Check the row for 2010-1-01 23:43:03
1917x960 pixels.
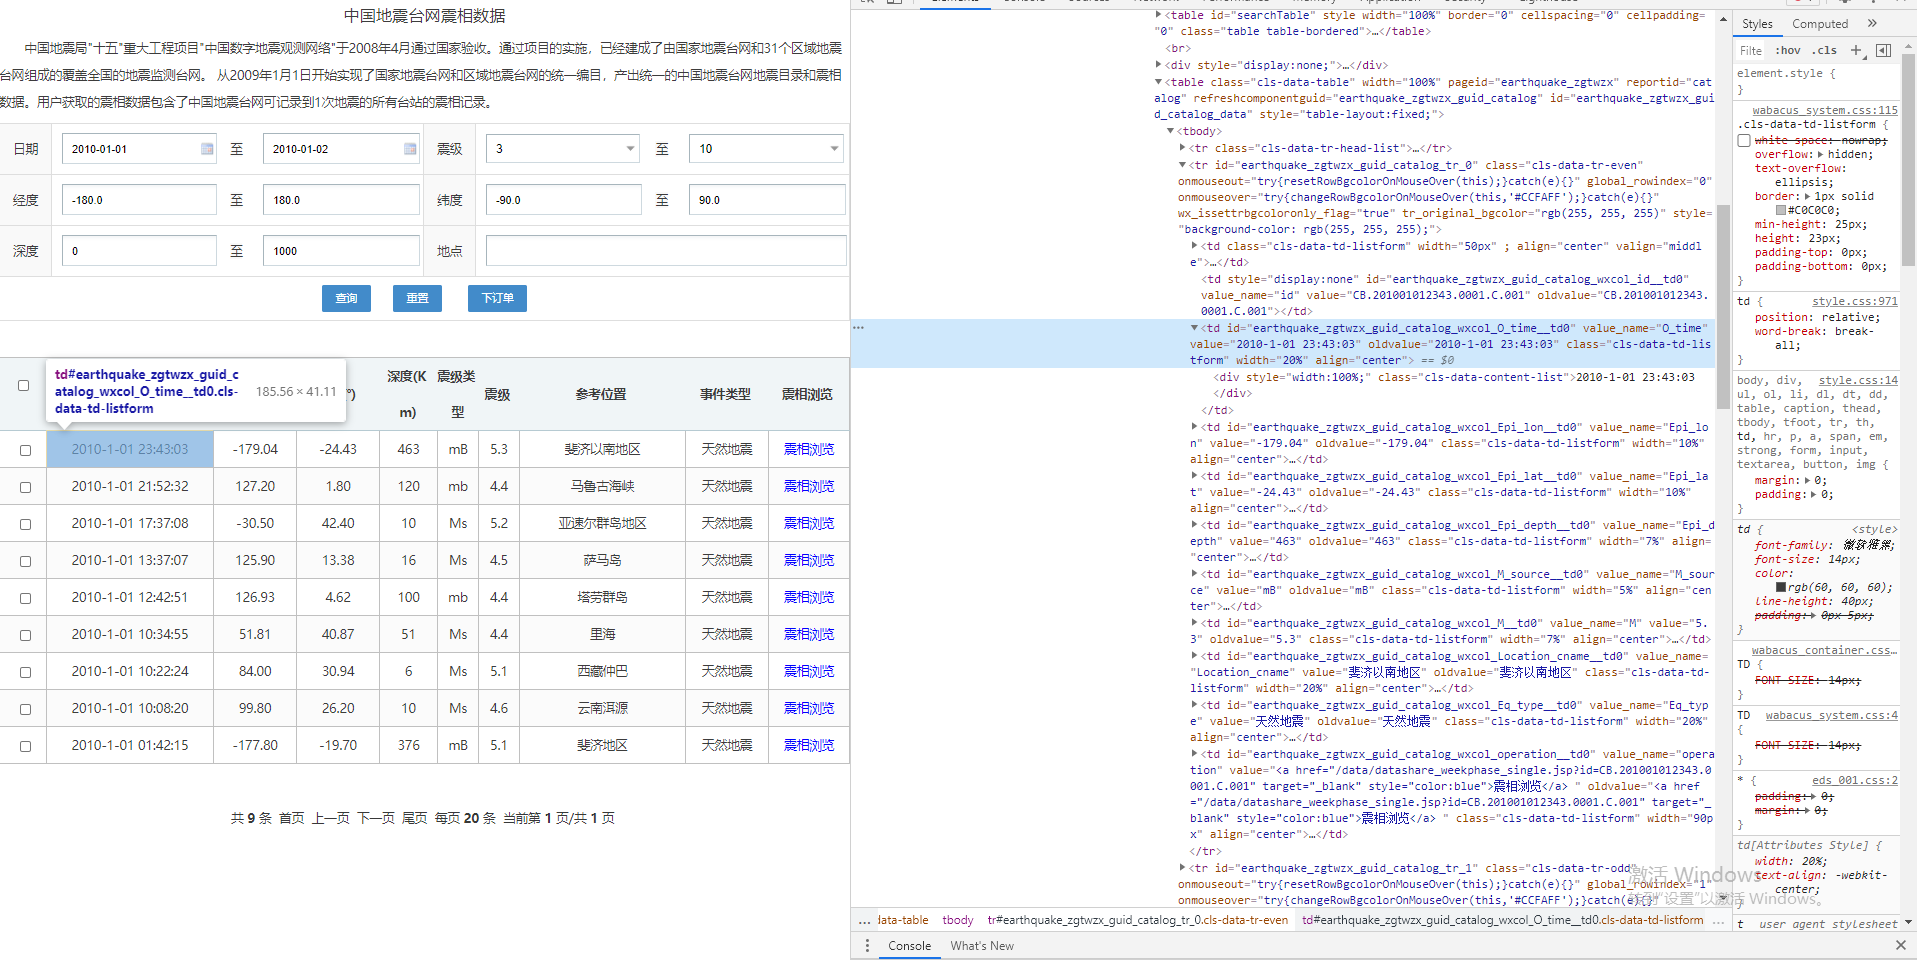25,450
